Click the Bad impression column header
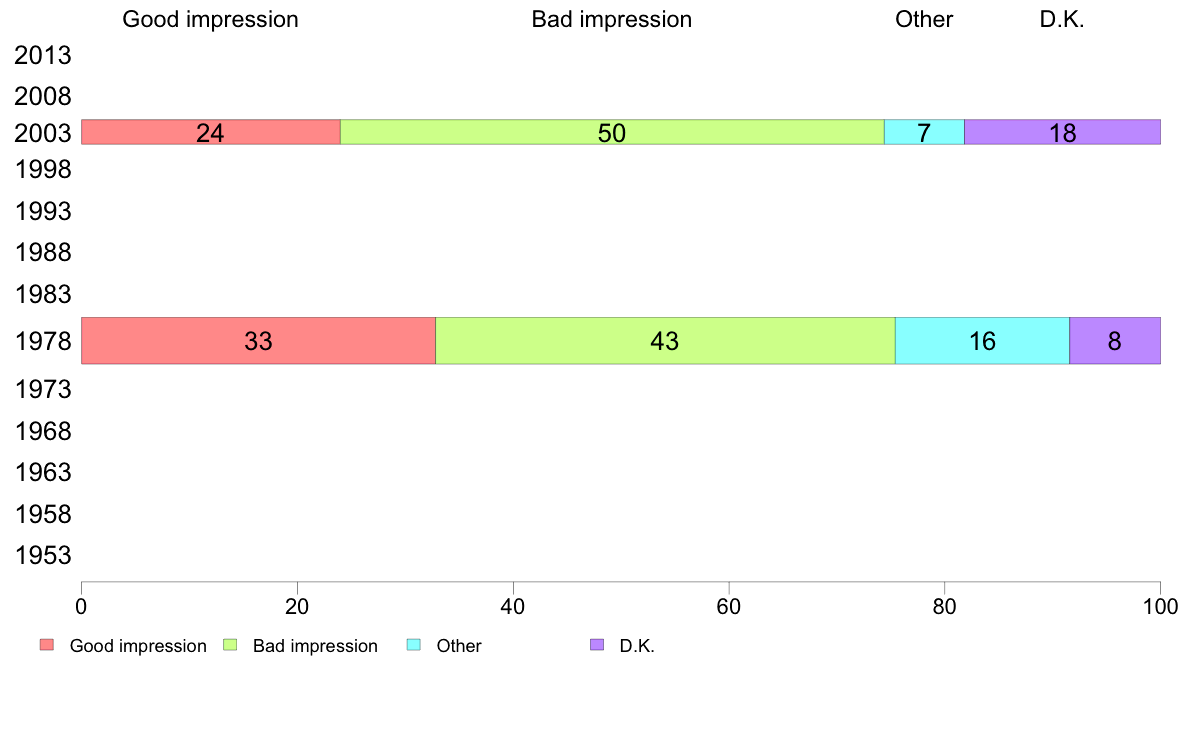Screen dimensions: 1188x736 coord(611,20)
